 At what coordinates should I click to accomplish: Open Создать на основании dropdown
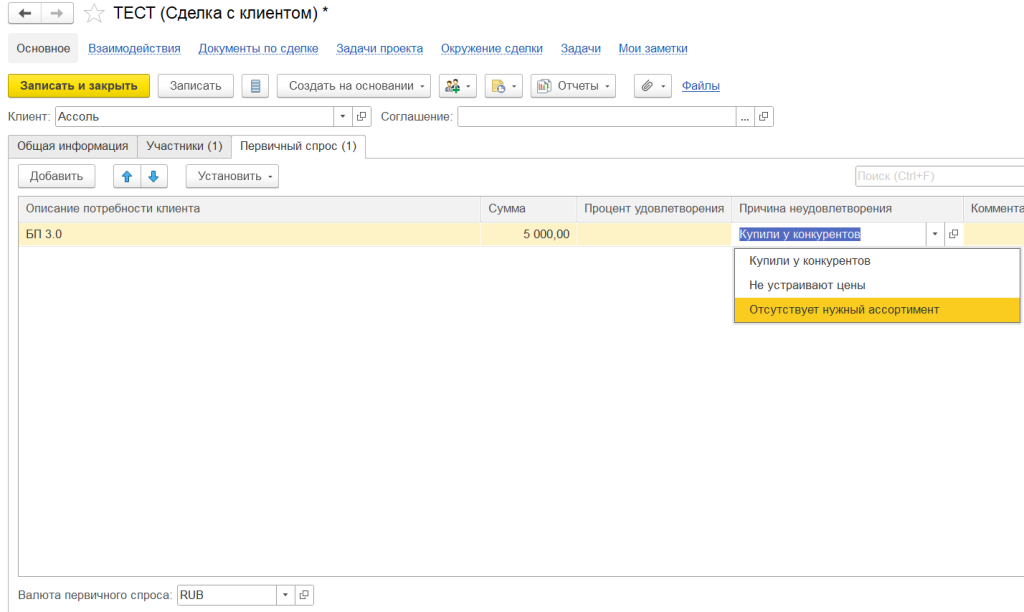point(353,86)
